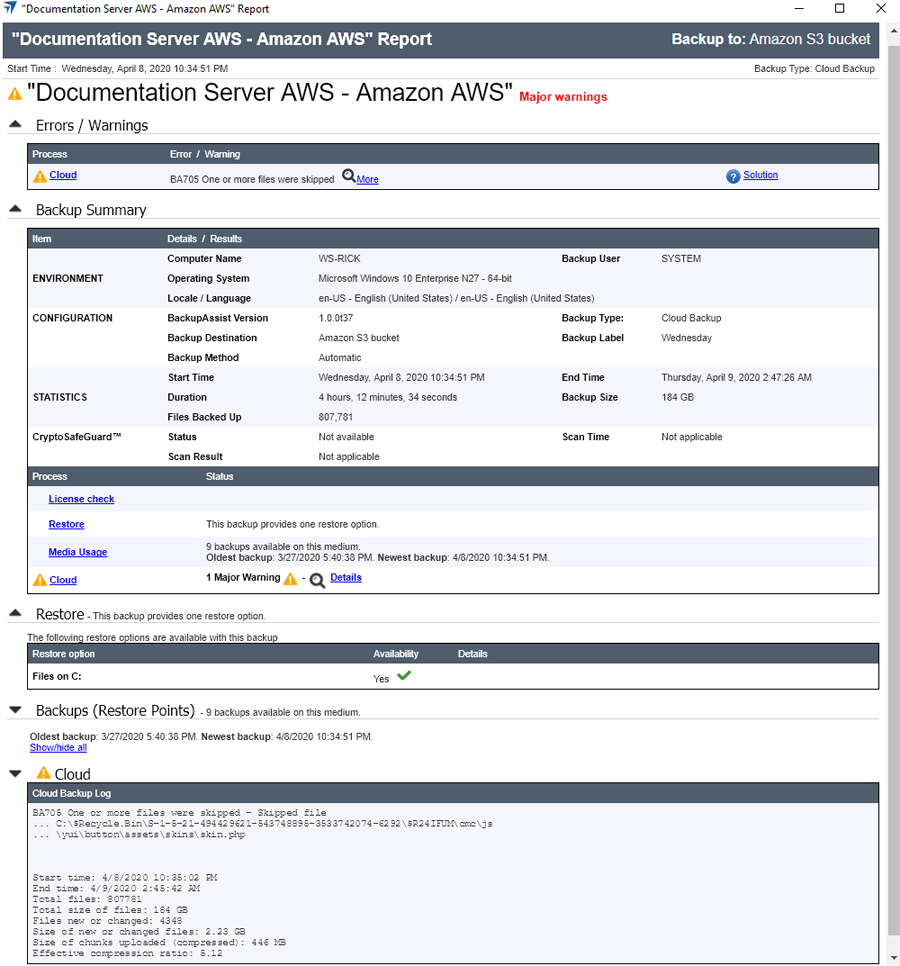
Task: Click the scrollbar down arrow
Action: [894, 958]
